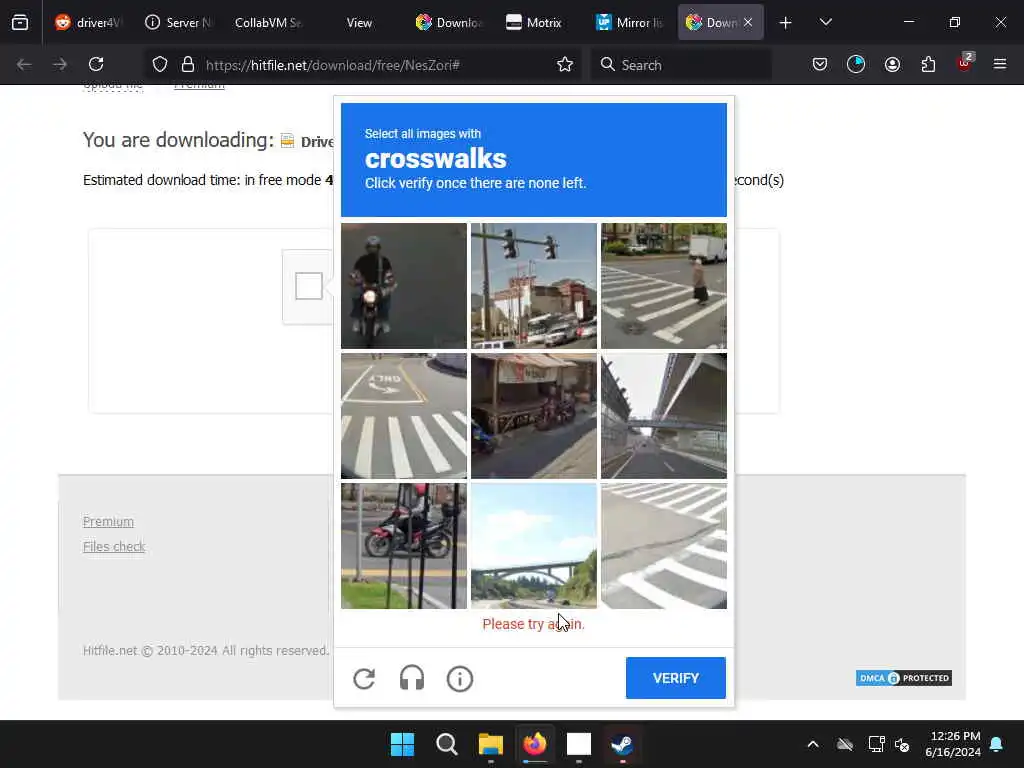Click the captcha reload challenge icon
This screenshot has width=1024, height=768.
click(x=364, y=679)
